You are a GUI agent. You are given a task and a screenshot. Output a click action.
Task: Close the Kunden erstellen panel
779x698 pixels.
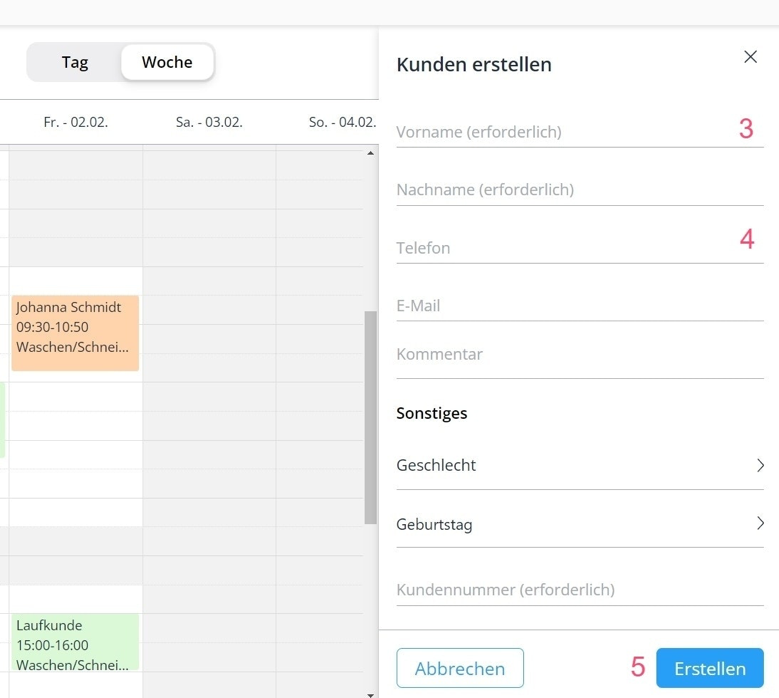pyautogui.click(x=750, y=57)
